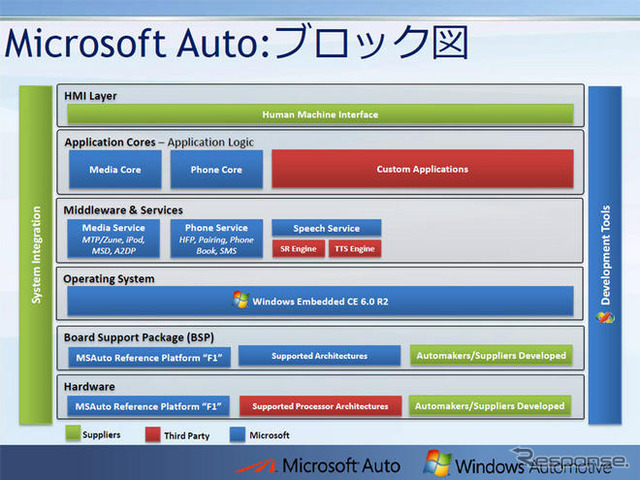Image resolution: width=640 pixels, height=480 pixels.
Task: Select Hardware MSAuto Reference Platform "F1" block
Action: pyautogui.click(x=149, y=407)
